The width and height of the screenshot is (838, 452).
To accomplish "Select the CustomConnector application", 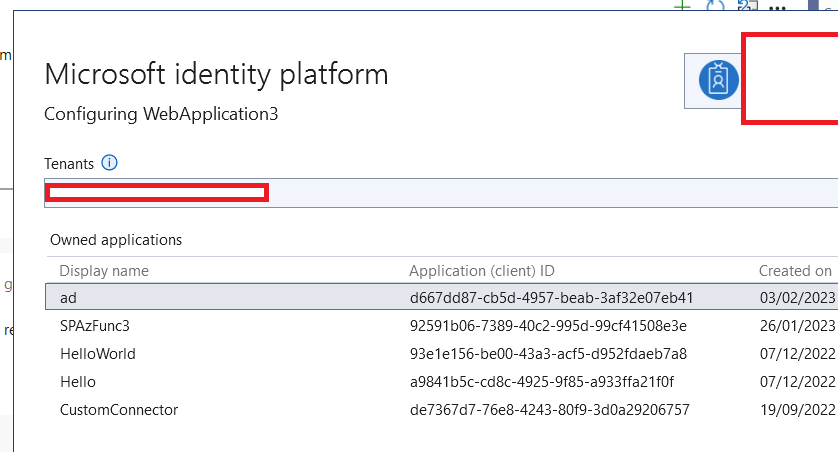I will [x=119, y=410].
